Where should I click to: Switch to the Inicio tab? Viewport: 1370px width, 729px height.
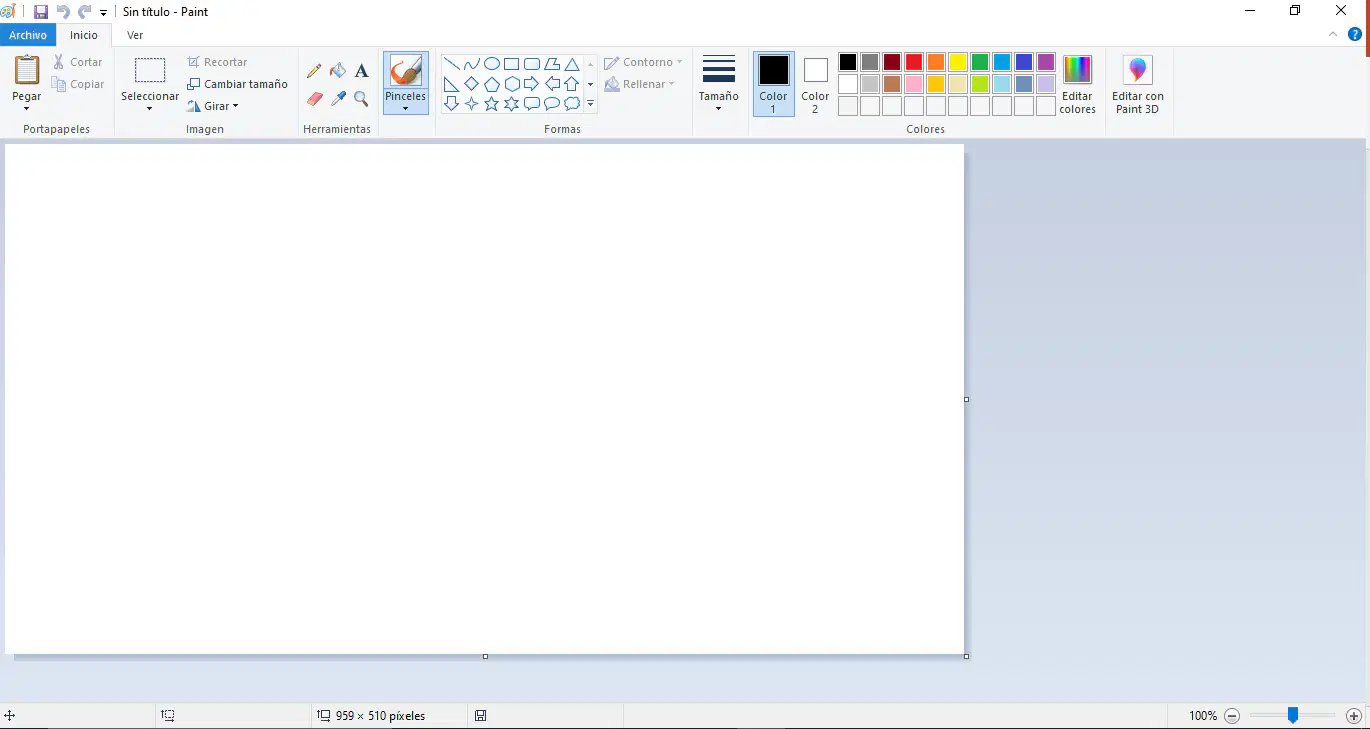pos(84,35)
